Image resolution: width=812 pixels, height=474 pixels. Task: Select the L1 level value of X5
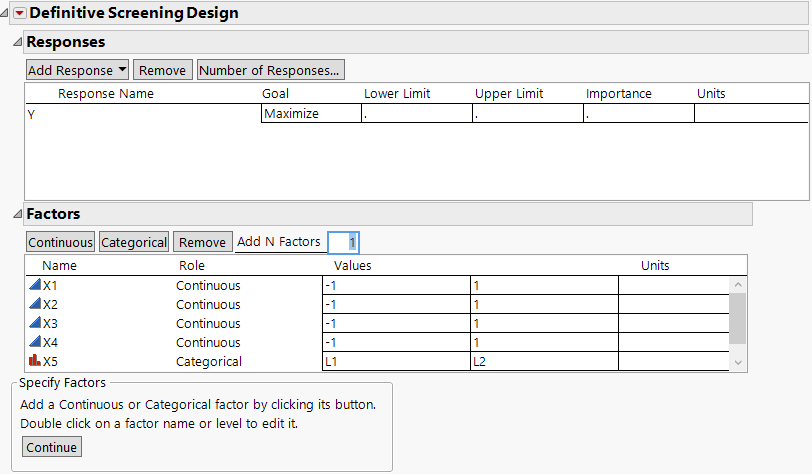(395, 361)
